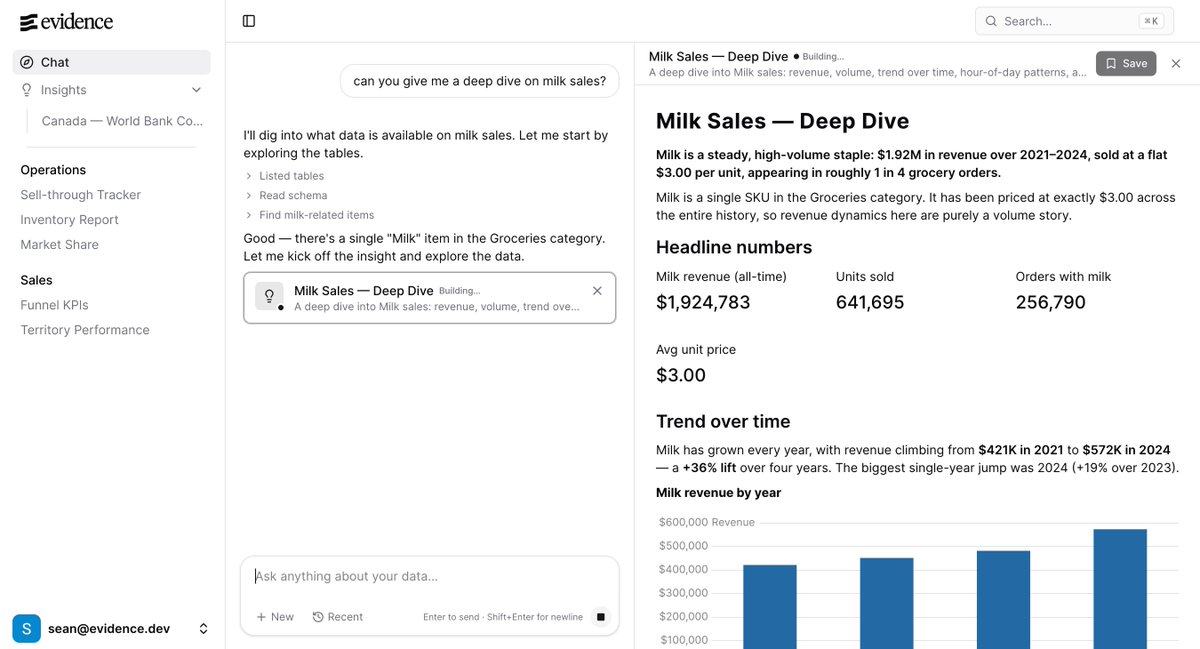Click the Recent history clock icon
The width and height of the screenshot is (1200, 649).
pos(318,617)
